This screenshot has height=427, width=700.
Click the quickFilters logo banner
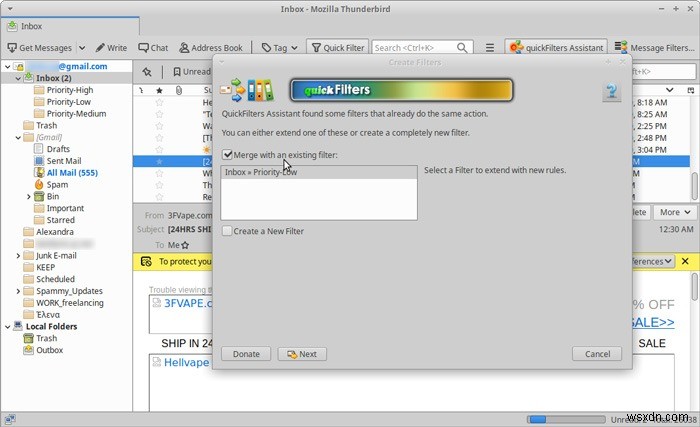point(401,90)
